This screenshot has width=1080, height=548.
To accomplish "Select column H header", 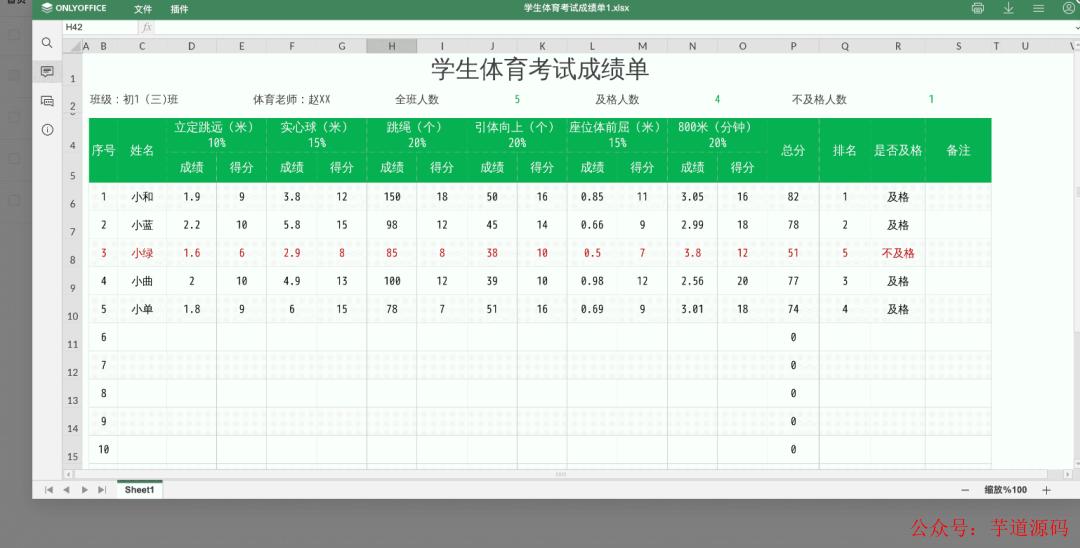I will 391,46.
